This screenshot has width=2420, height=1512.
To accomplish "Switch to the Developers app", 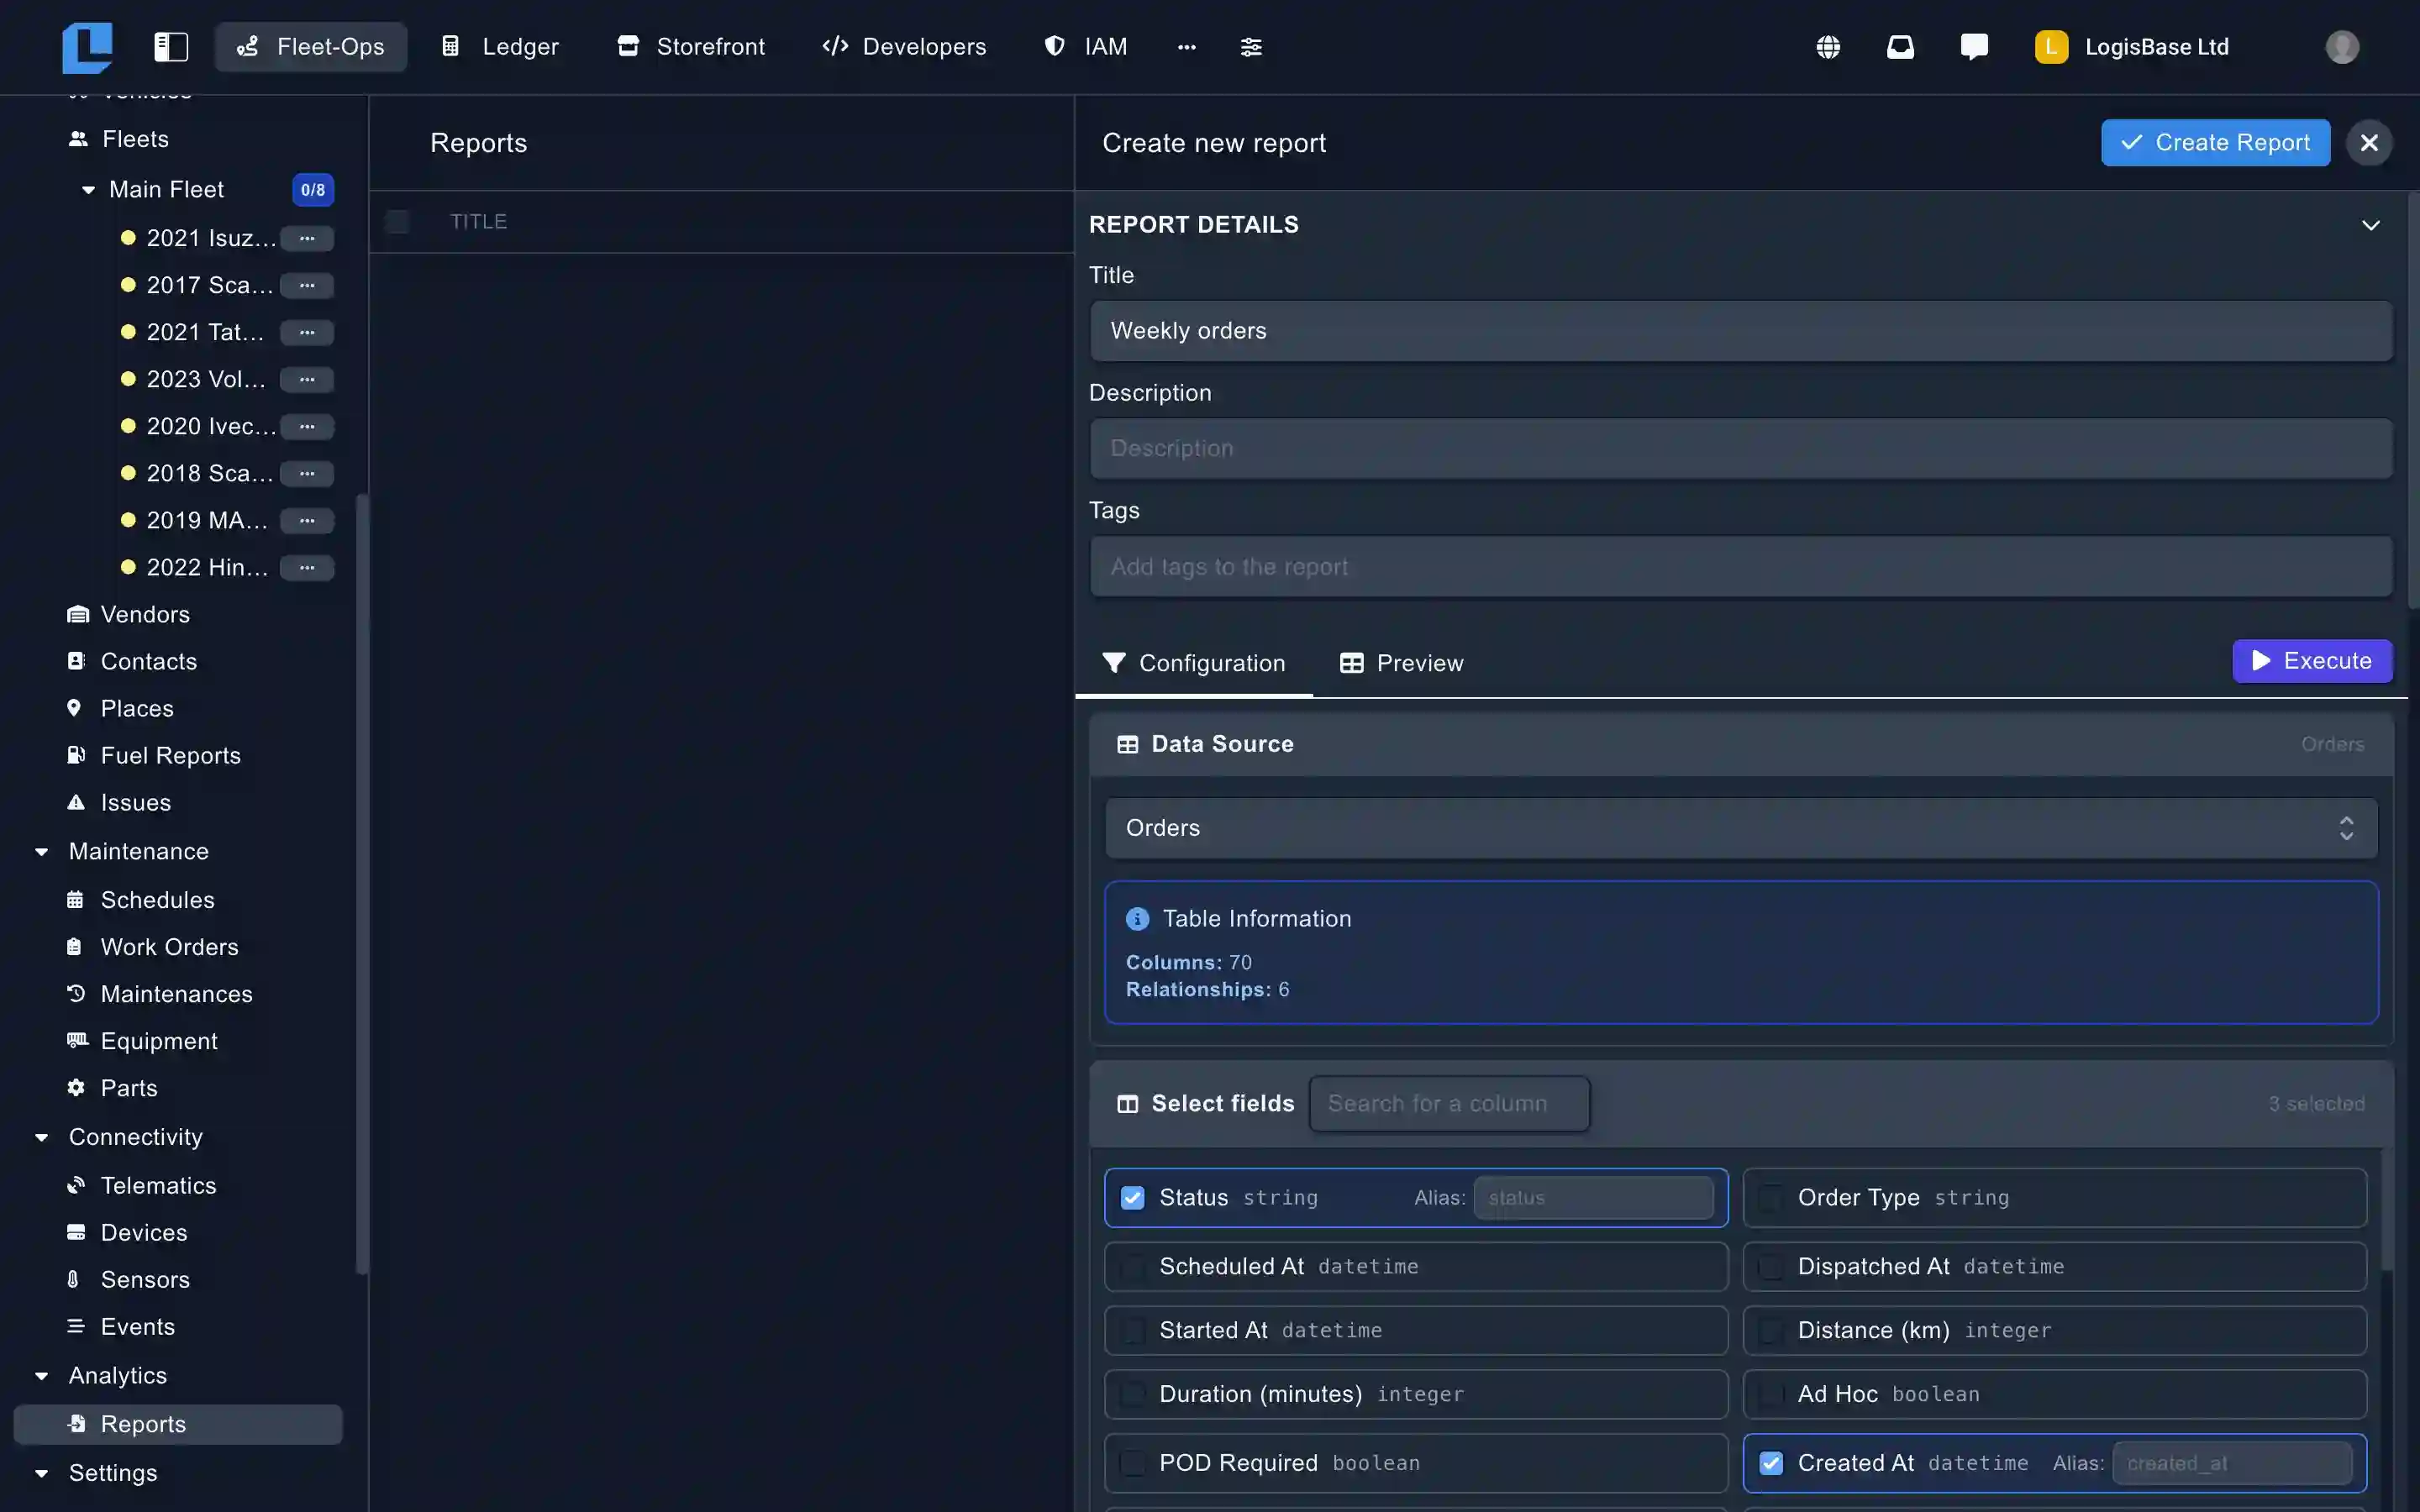I will [903, 47].
